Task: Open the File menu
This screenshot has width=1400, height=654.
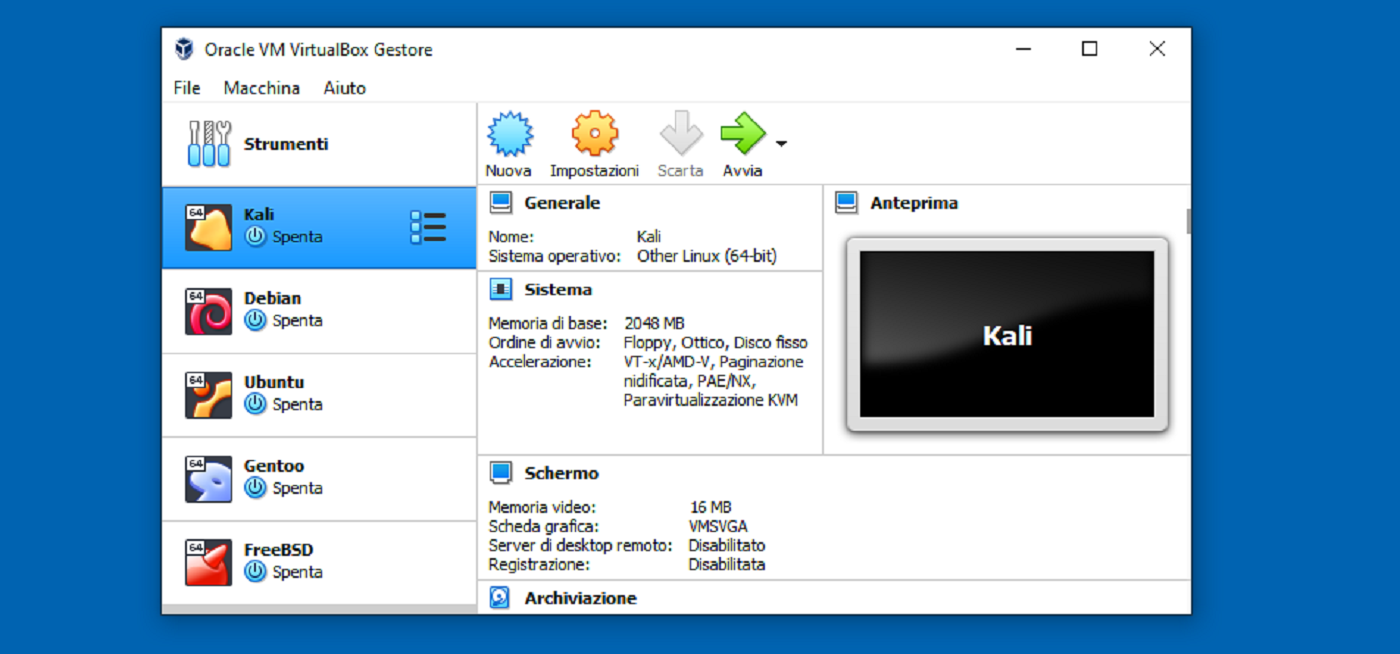Action: coord(186,88)
